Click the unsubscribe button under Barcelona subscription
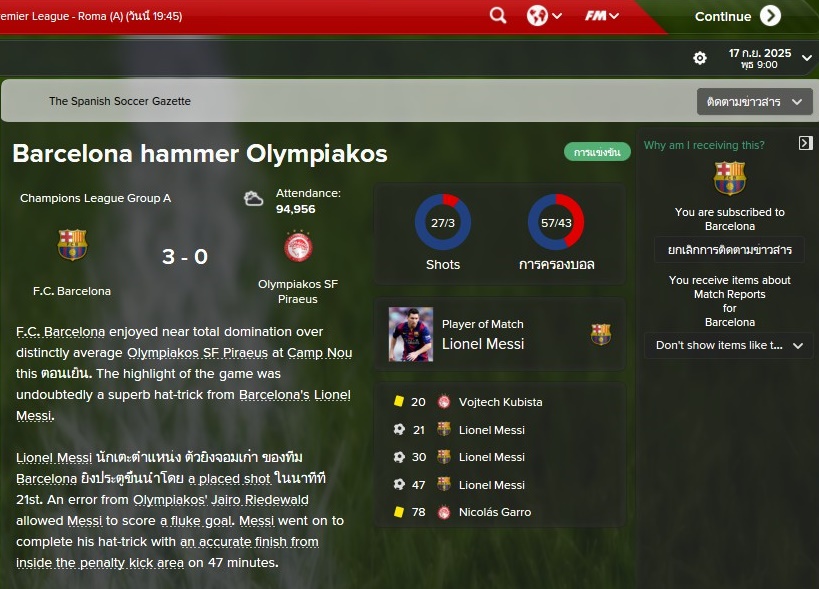 pyautogui.click(x=730, y=250)
